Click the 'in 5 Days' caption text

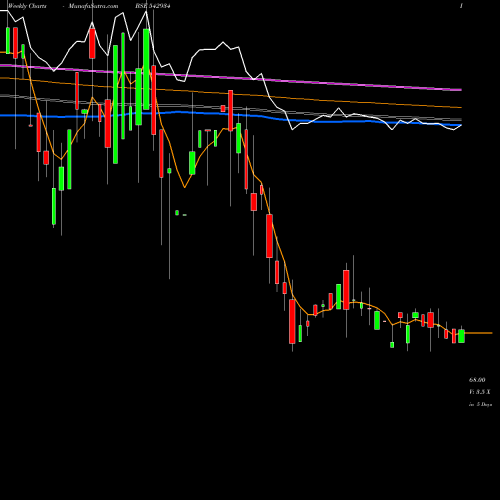(x=480, y=404)
